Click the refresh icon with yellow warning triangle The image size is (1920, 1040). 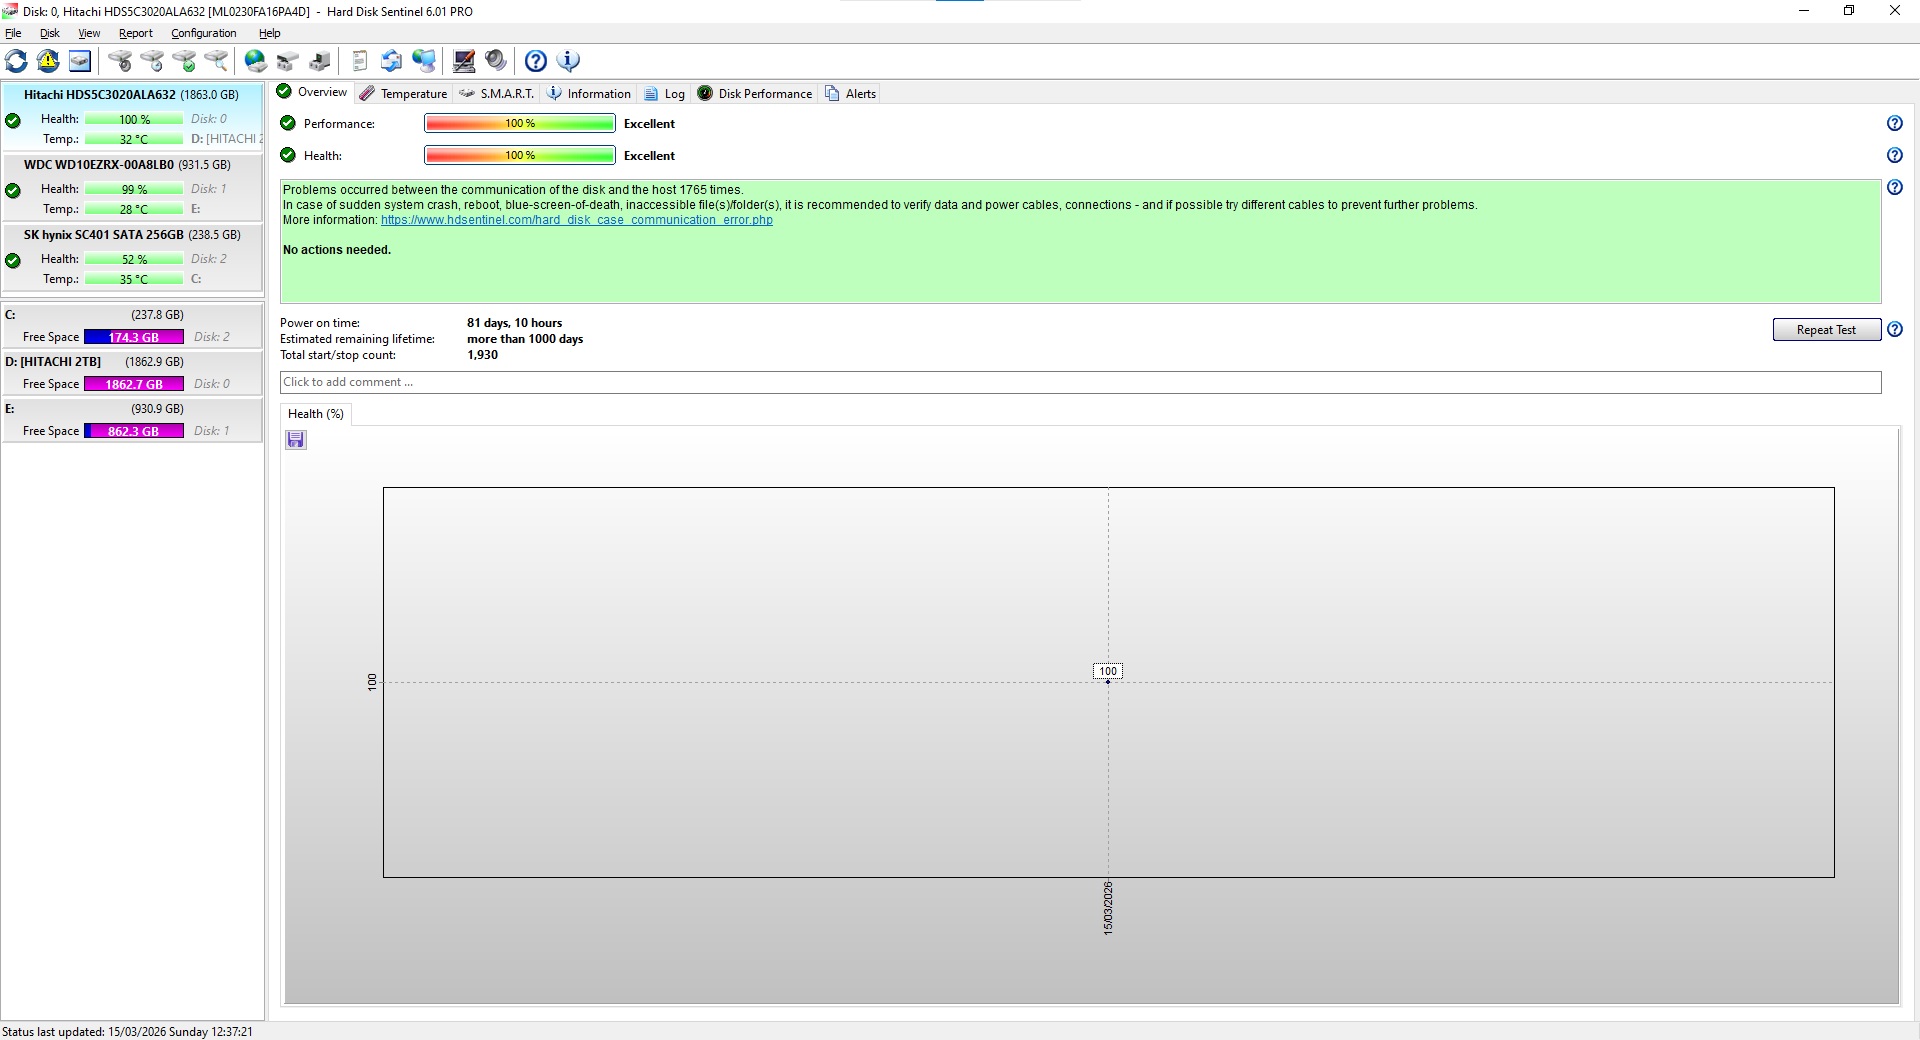48,61
